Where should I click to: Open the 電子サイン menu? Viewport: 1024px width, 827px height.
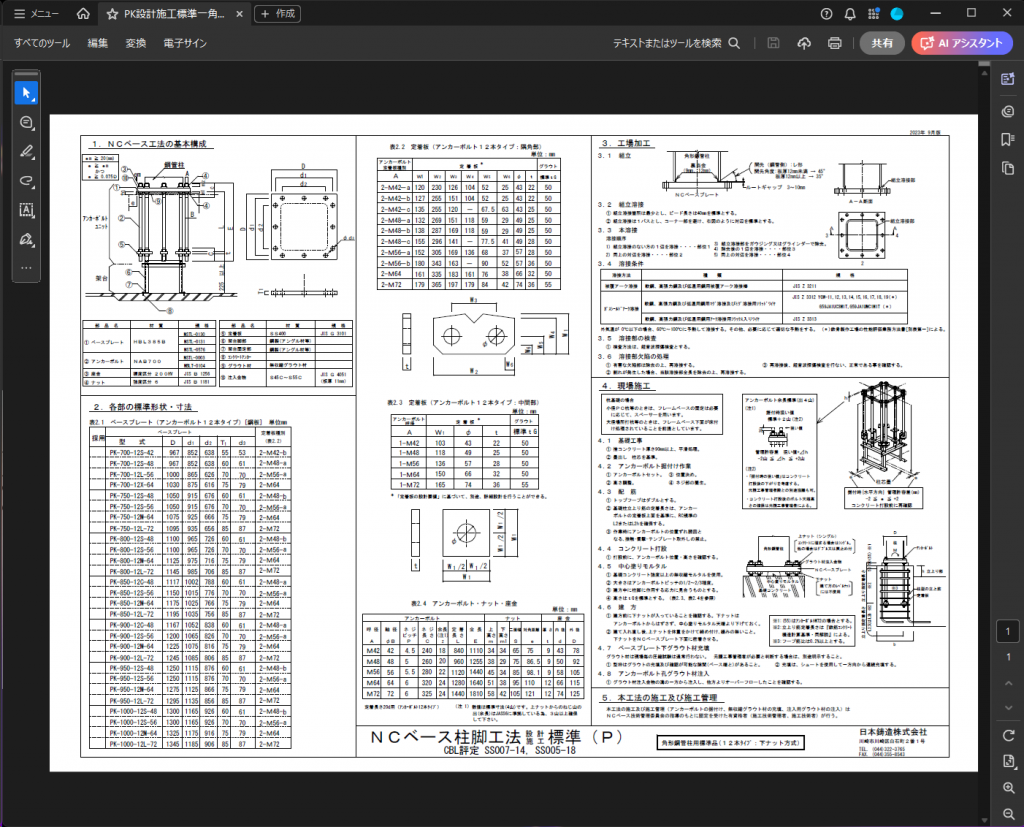(x=185, y=43)
